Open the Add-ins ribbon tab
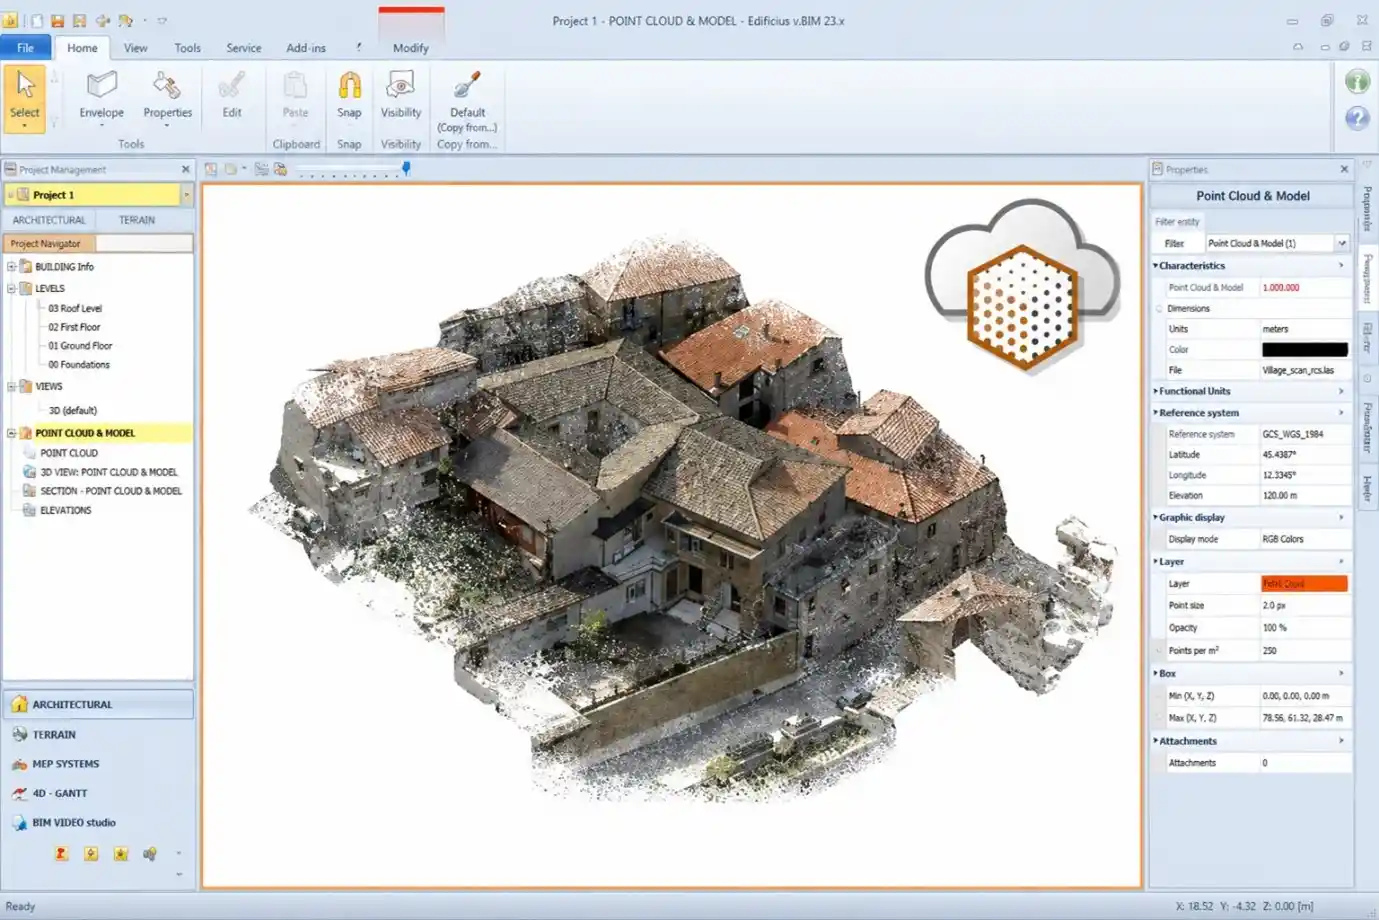This screenshot has width=1379, height=920. click(306, 47)
